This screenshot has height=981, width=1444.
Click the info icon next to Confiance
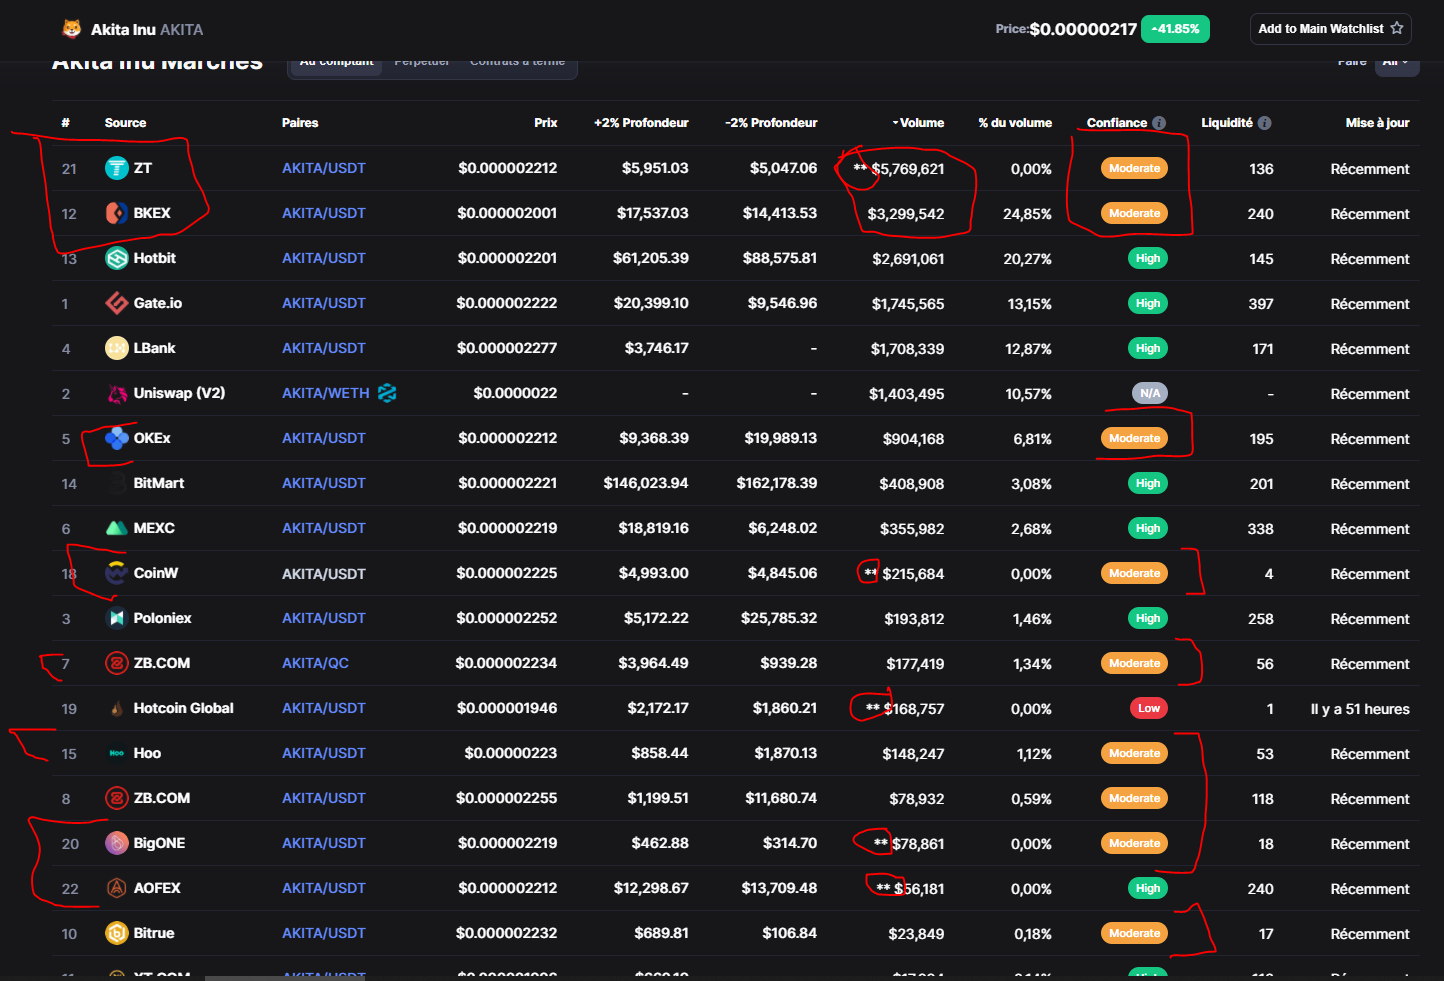pos(1159,123)
